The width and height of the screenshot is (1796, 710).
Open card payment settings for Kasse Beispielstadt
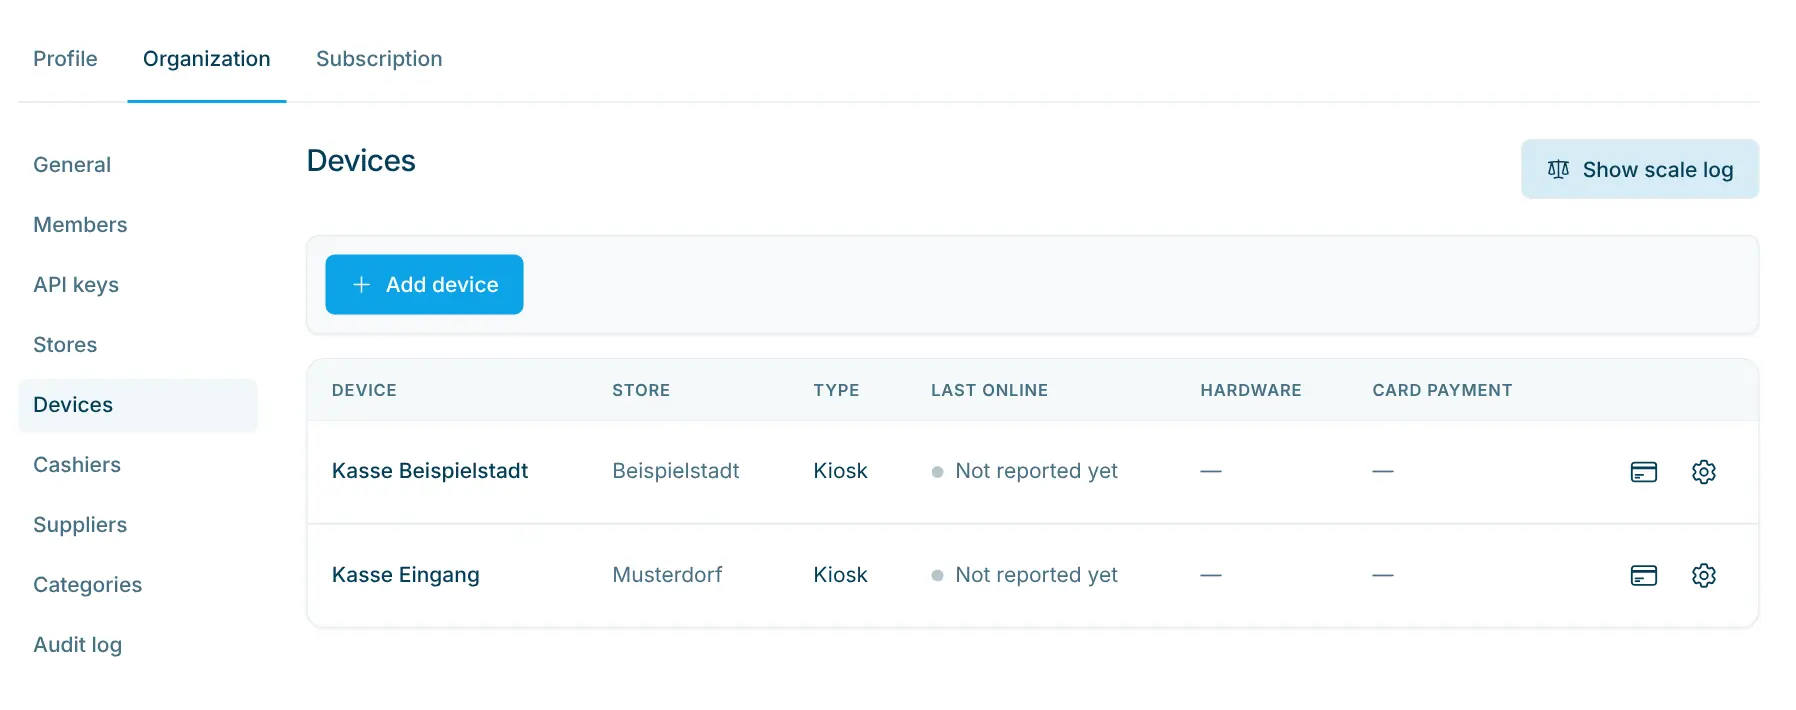1643,472
